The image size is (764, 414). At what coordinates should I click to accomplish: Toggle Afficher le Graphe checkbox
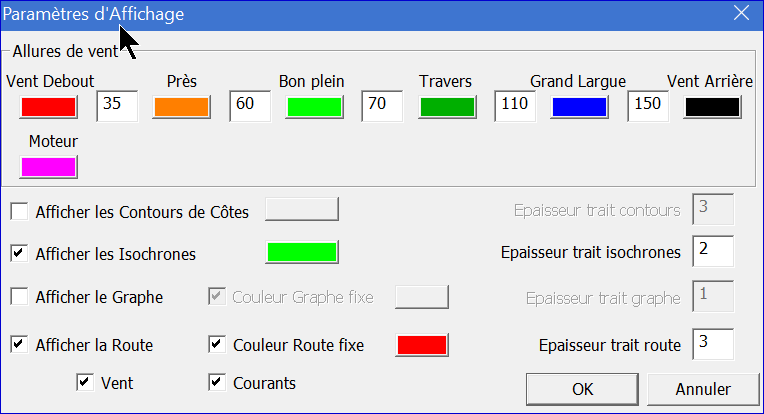(x=19, y=297)
